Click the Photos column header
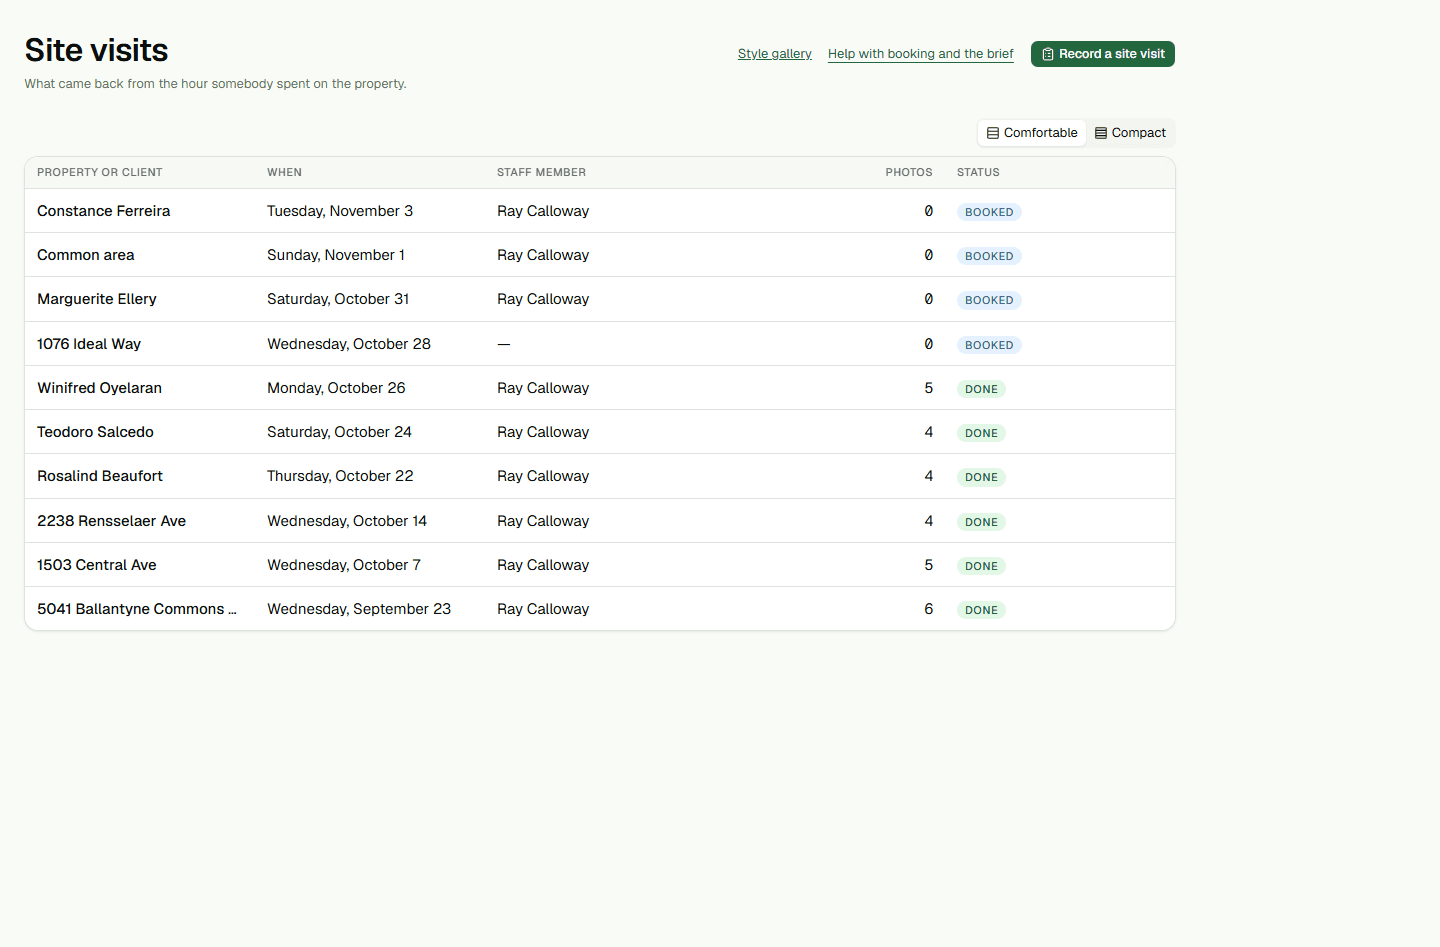The width and height of the screenshot is (1440, 947). 909,172
